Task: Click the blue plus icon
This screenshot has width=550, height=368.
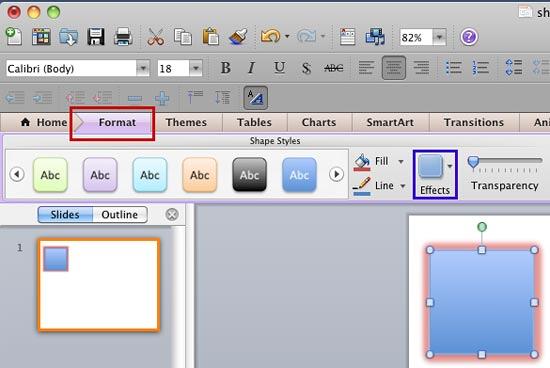Action: [x=162, y=99]
